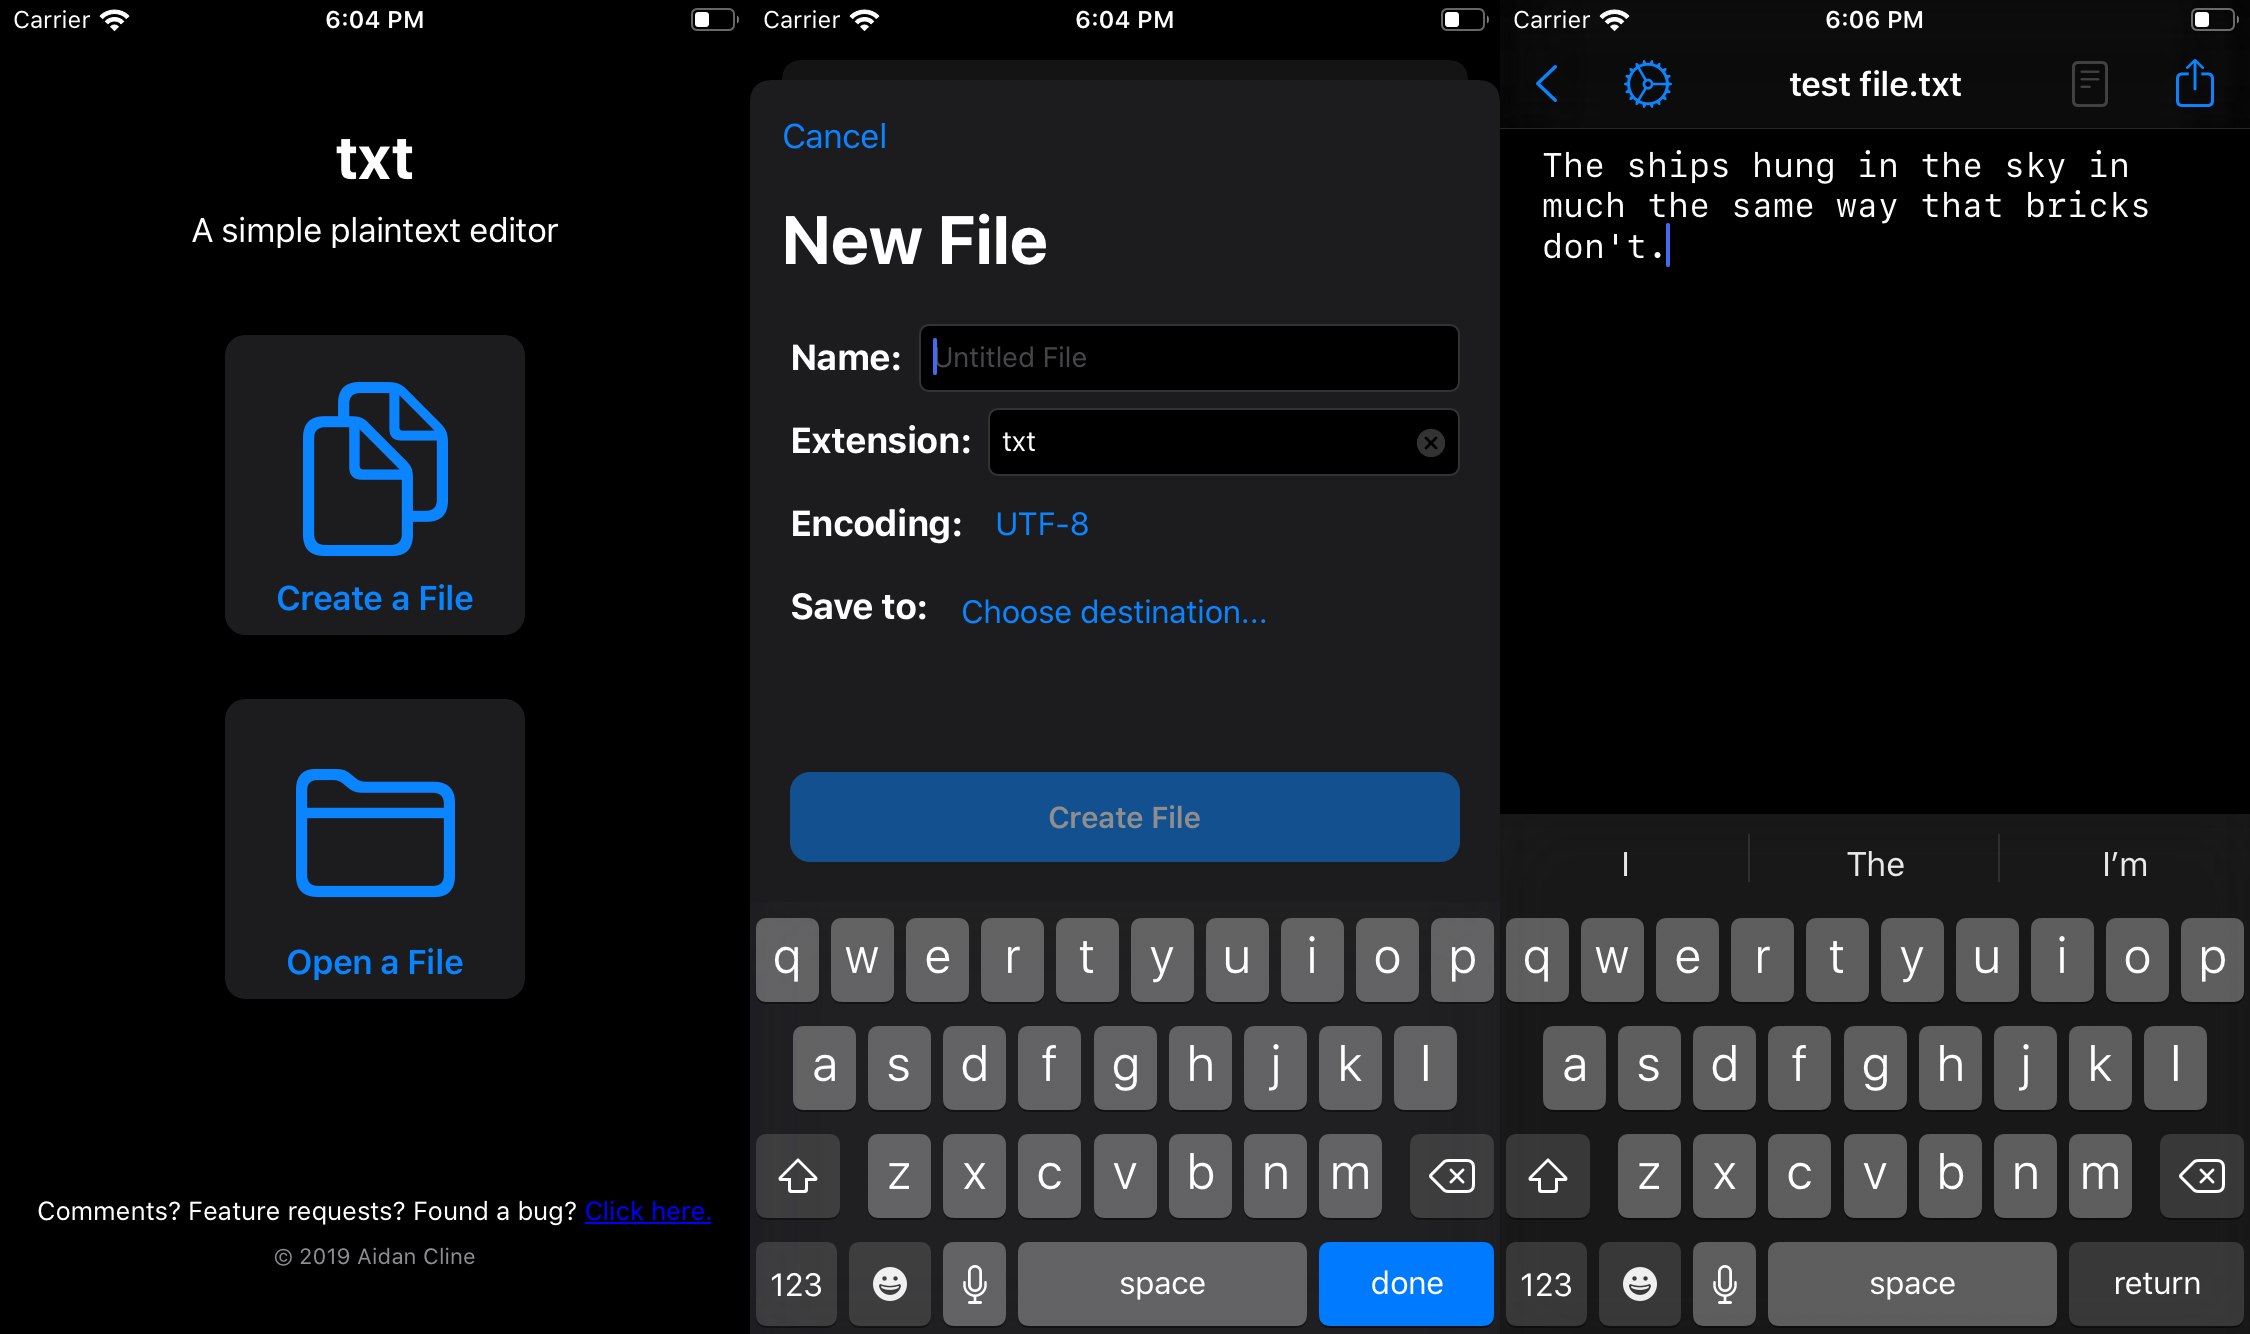Tap the a key on the New File keyboard
This screenshot has width=2250, height=1334.
pos(824,1068)
